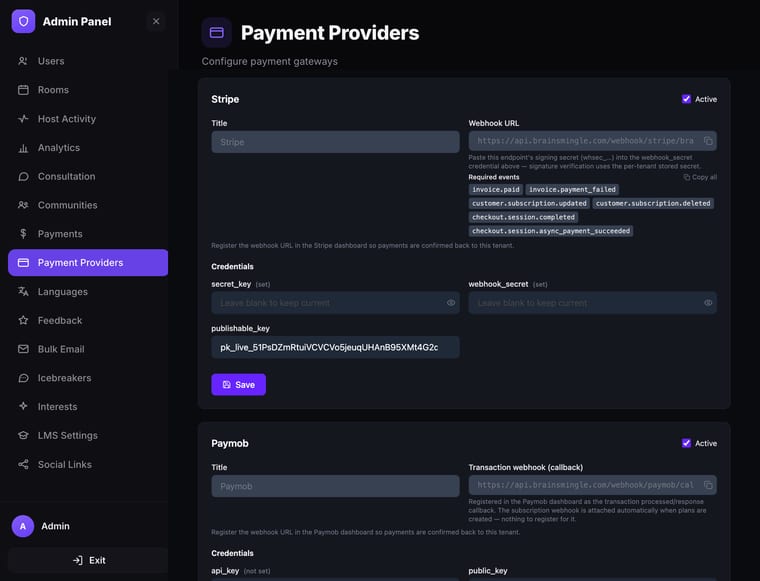Click the Stripe Title input field
Image resolution: width=760 pixels, height=581 pixels.
click(x=335, y=142)
